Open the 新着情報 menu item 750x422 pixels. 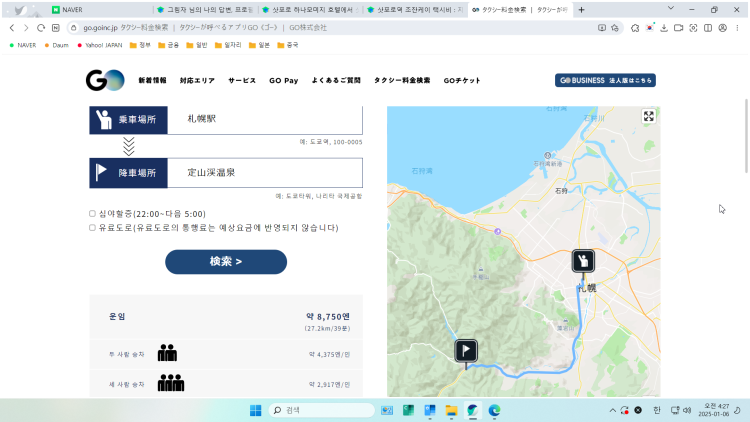[153, 80]
